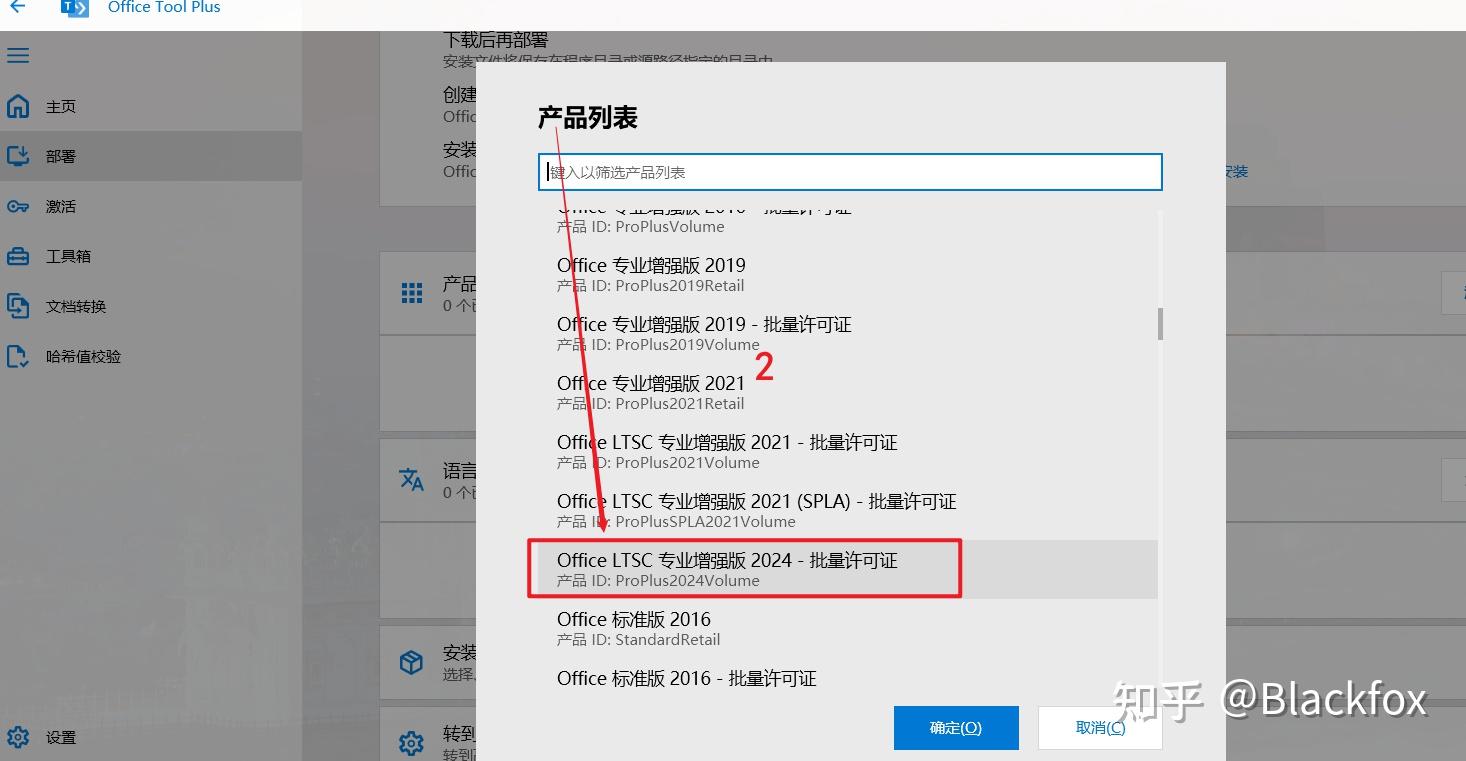This screenshot has height=761, width=1466.
Task: Open the 部署 navigation item
Action: tap(150, 156)
